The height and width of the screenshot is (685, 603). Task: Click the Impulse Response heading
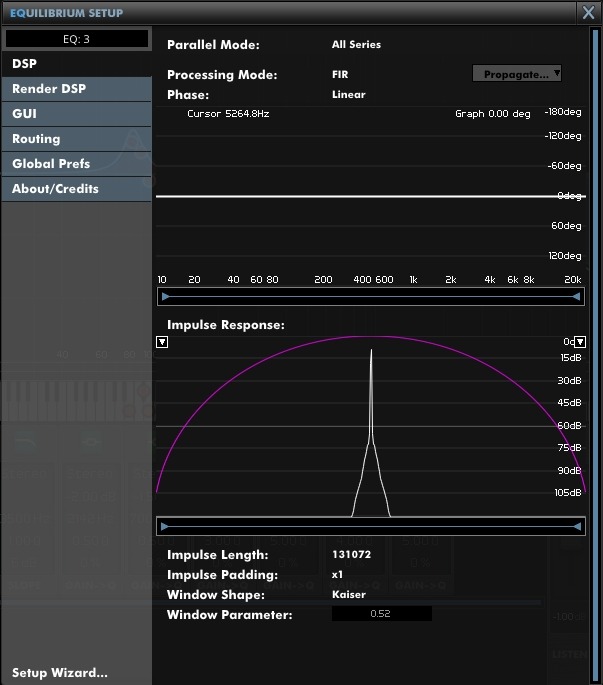click(225, 325)
